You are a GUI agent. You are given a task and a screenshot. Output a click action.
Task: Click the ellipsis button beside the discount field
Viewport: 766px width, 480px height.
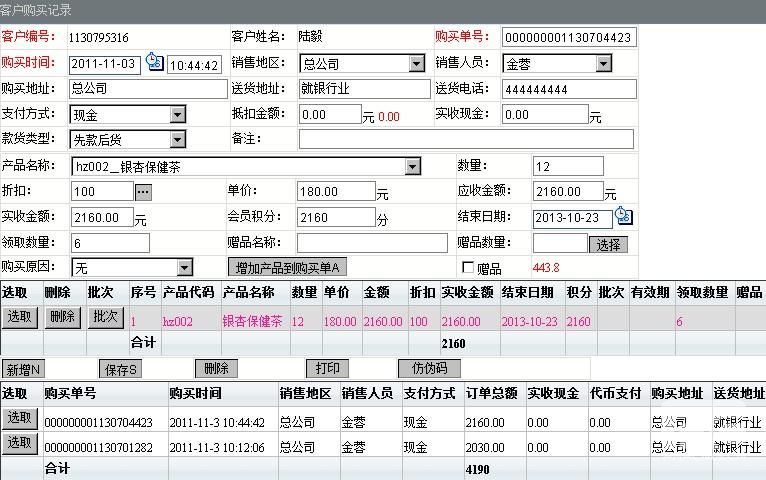(143, 191)
